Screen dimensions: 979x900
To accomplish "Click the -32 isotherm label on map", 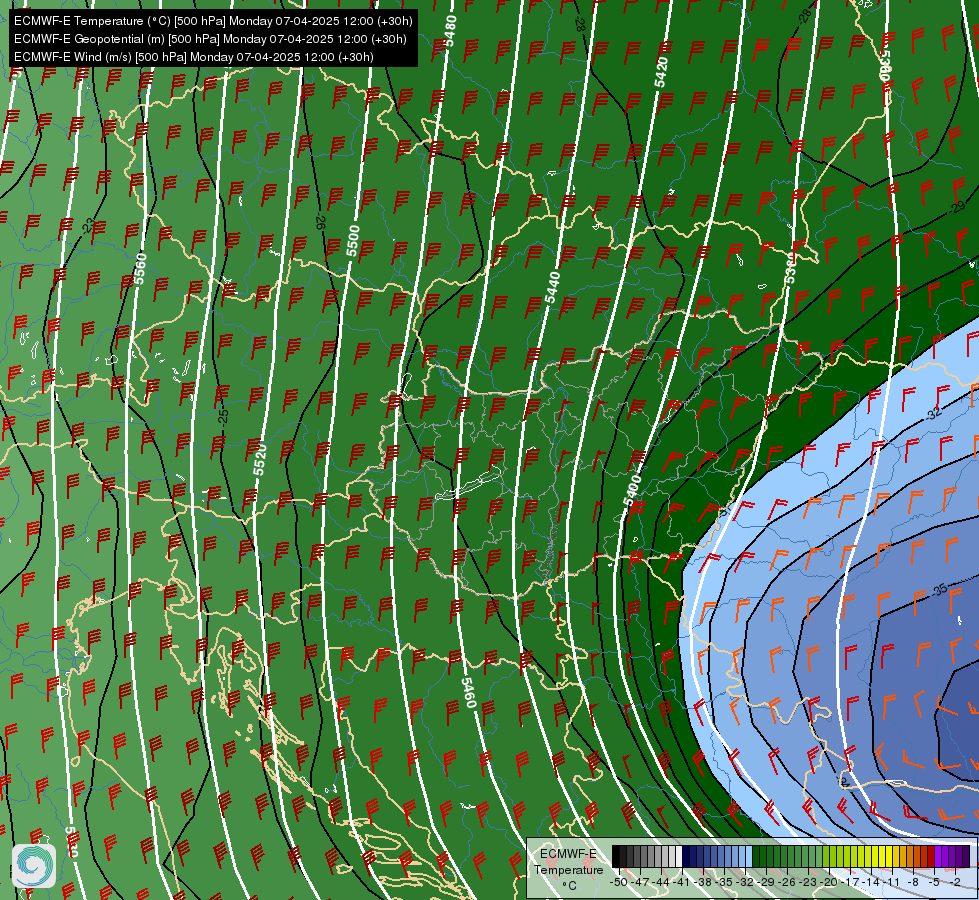I will pos(933,413).
